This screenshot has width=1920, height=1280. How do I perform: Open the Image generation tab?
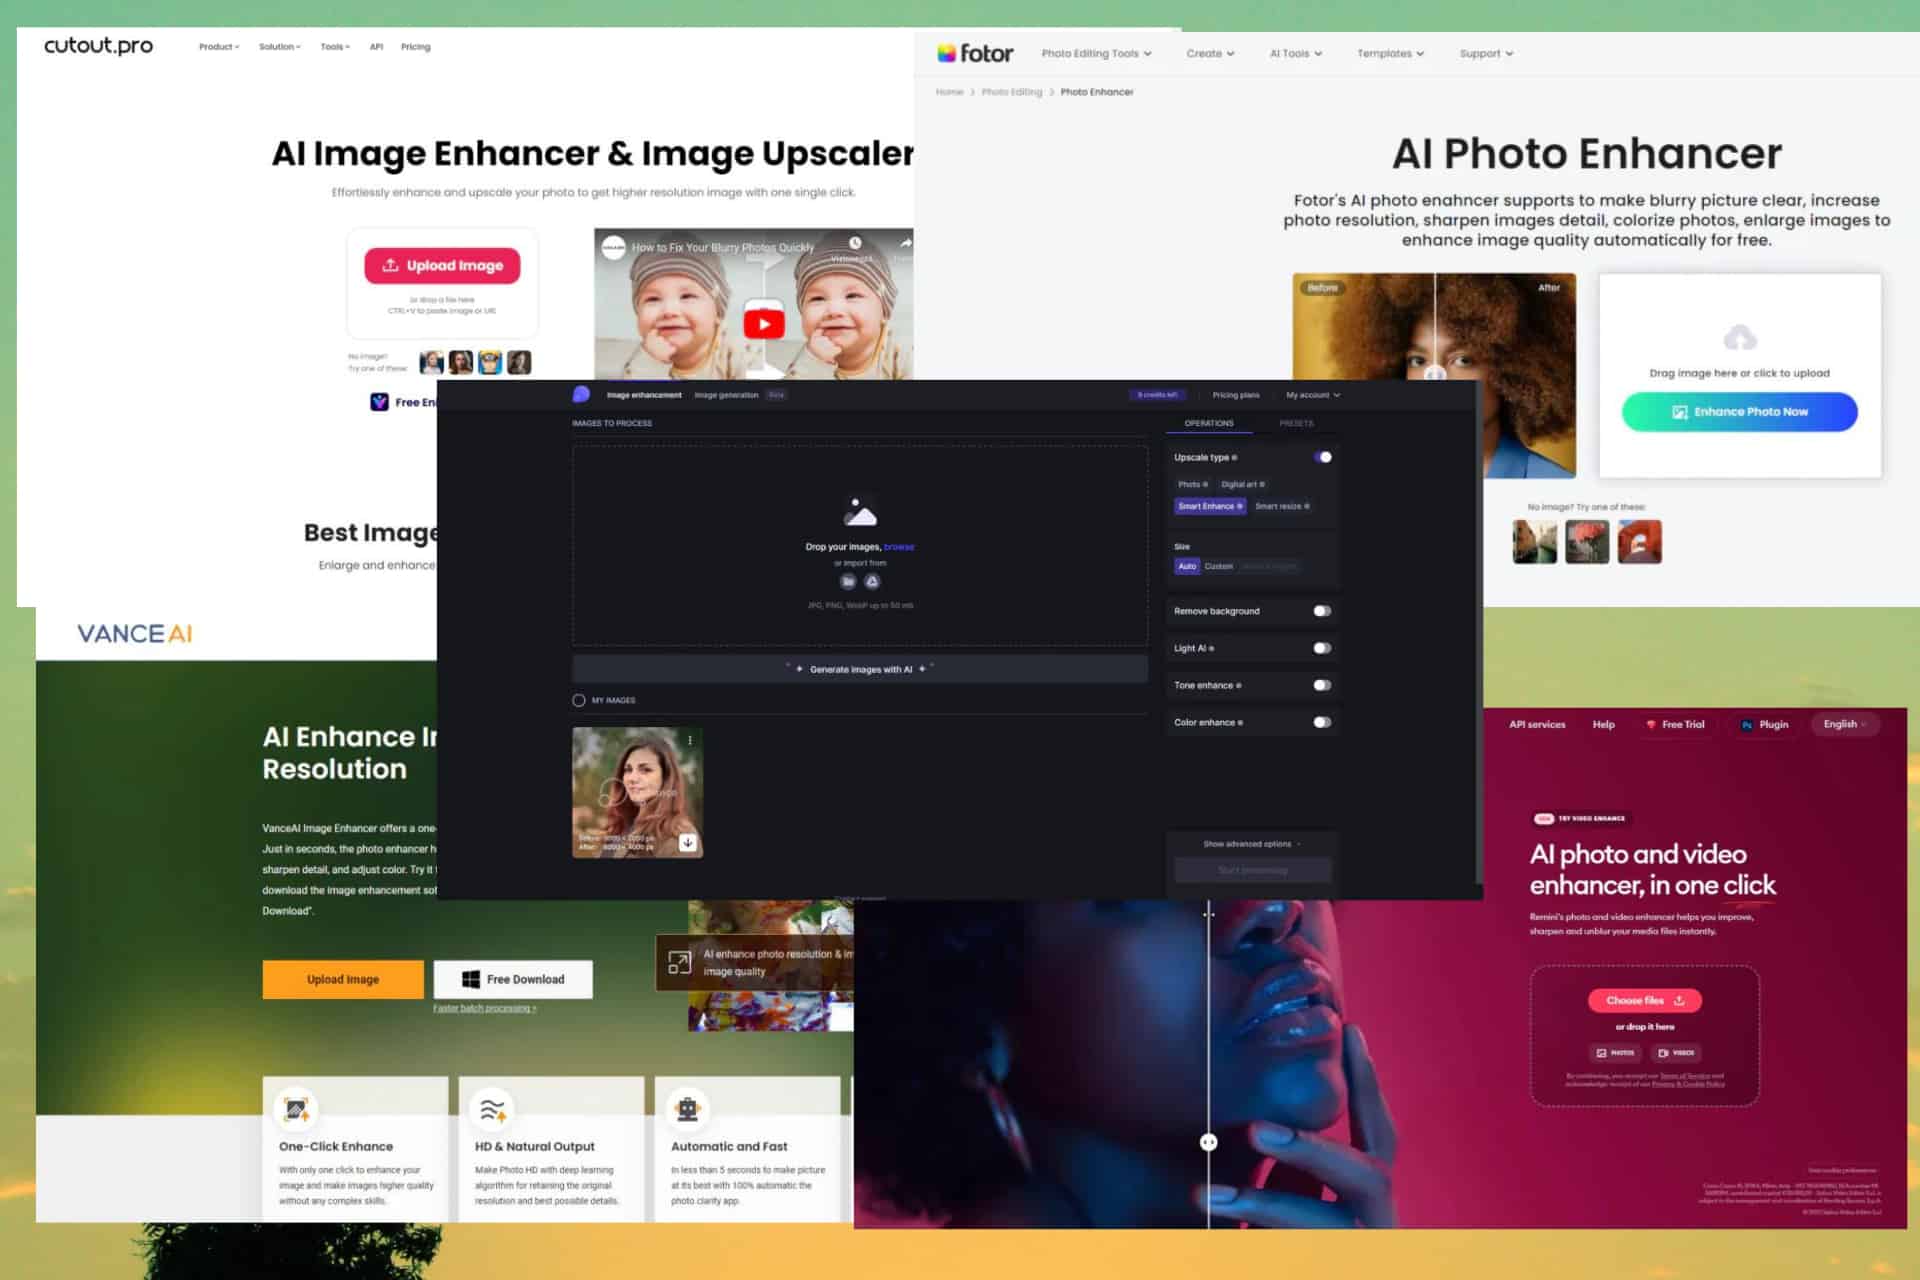(x=726, y=395)
